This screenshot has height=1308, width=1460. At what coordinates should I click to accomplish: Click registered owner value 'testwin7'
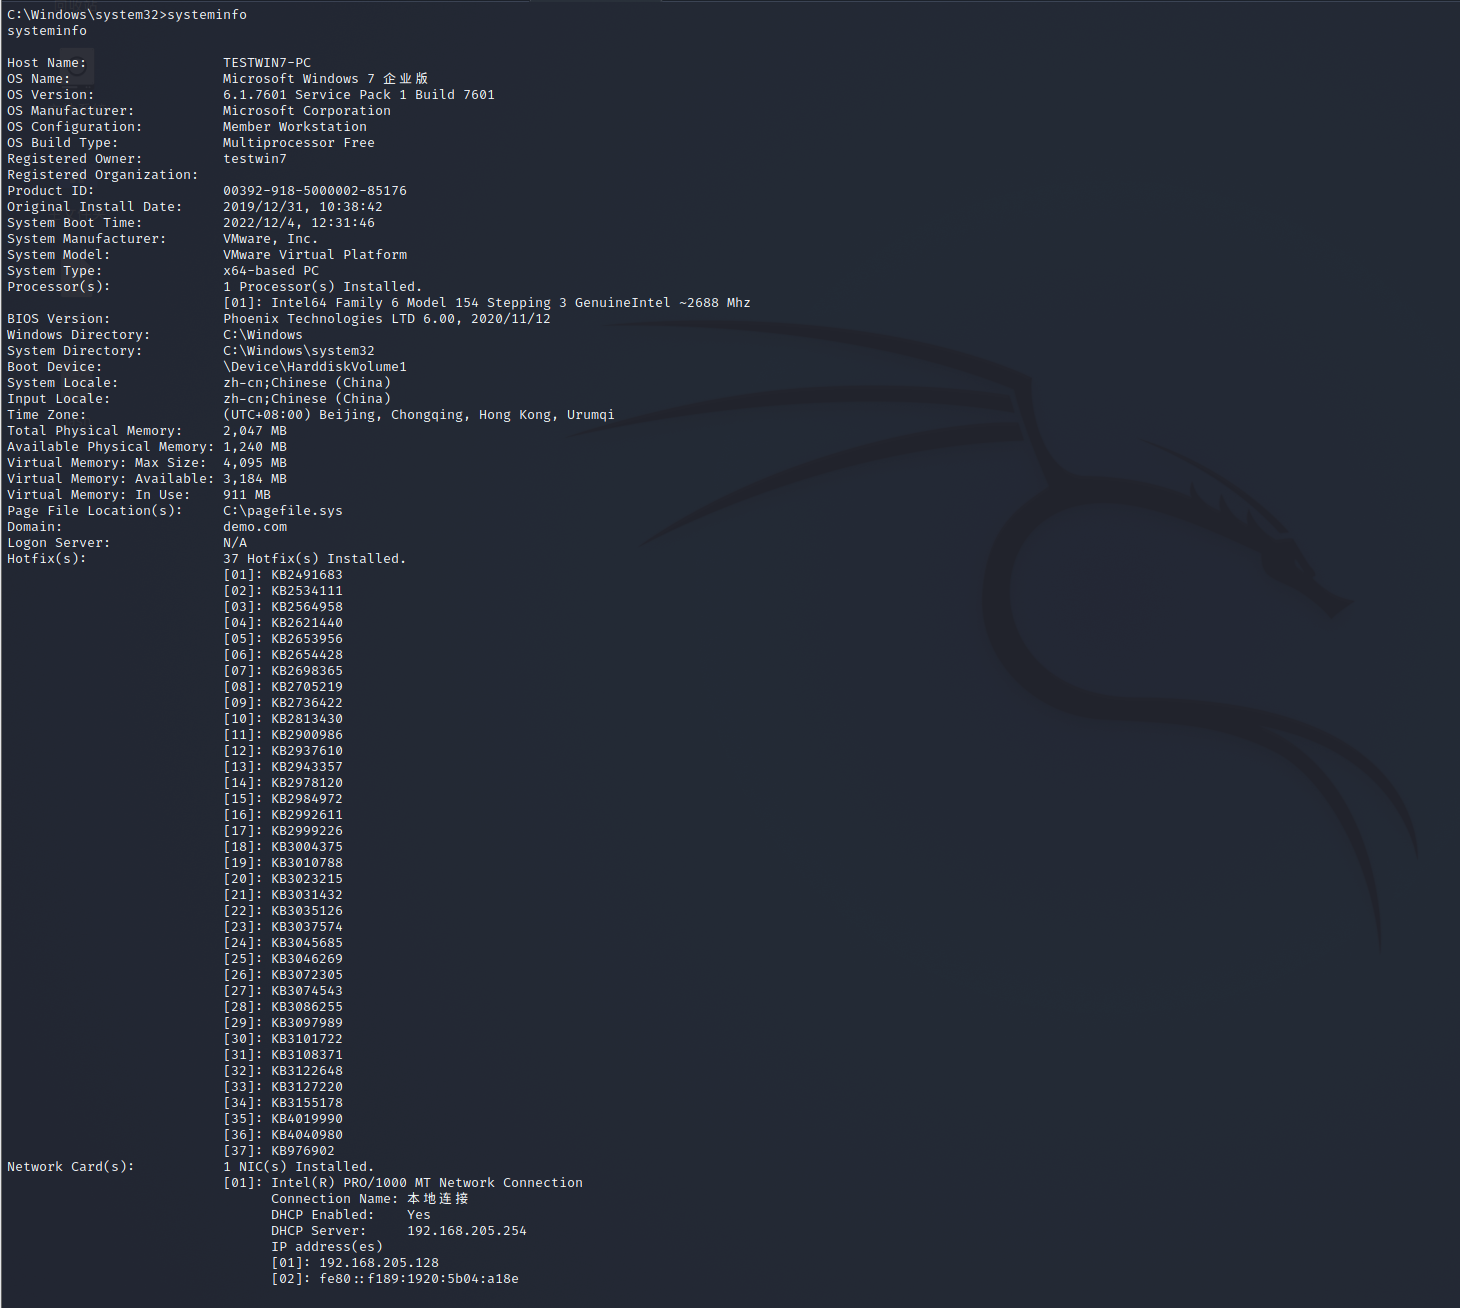click(x=255, y=159)
